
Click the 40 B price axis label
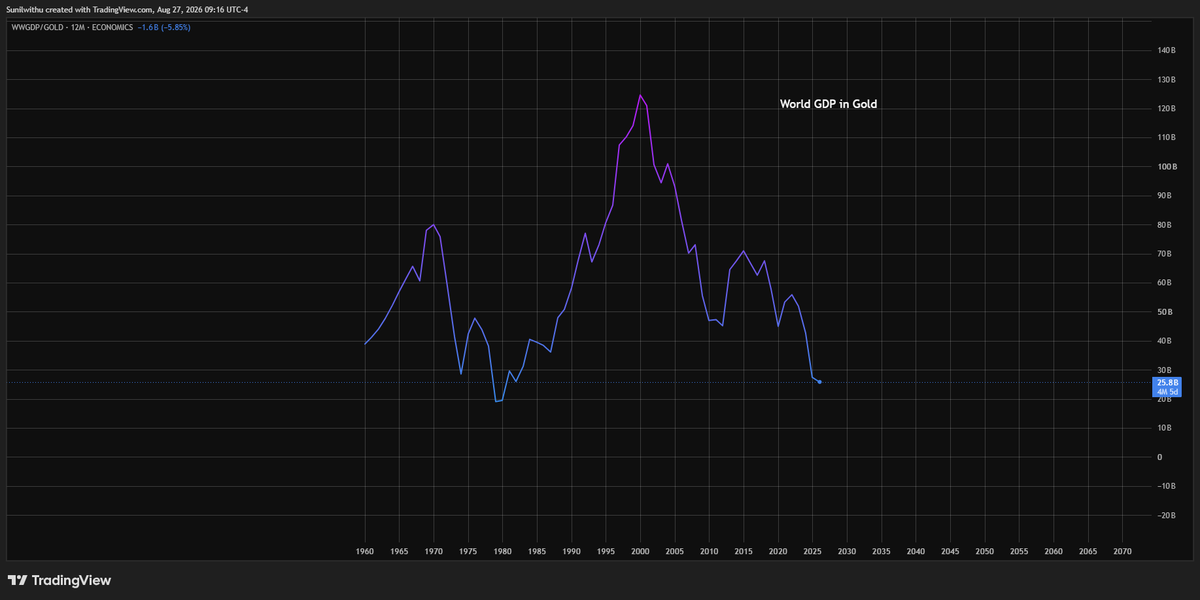(1166, 341)
